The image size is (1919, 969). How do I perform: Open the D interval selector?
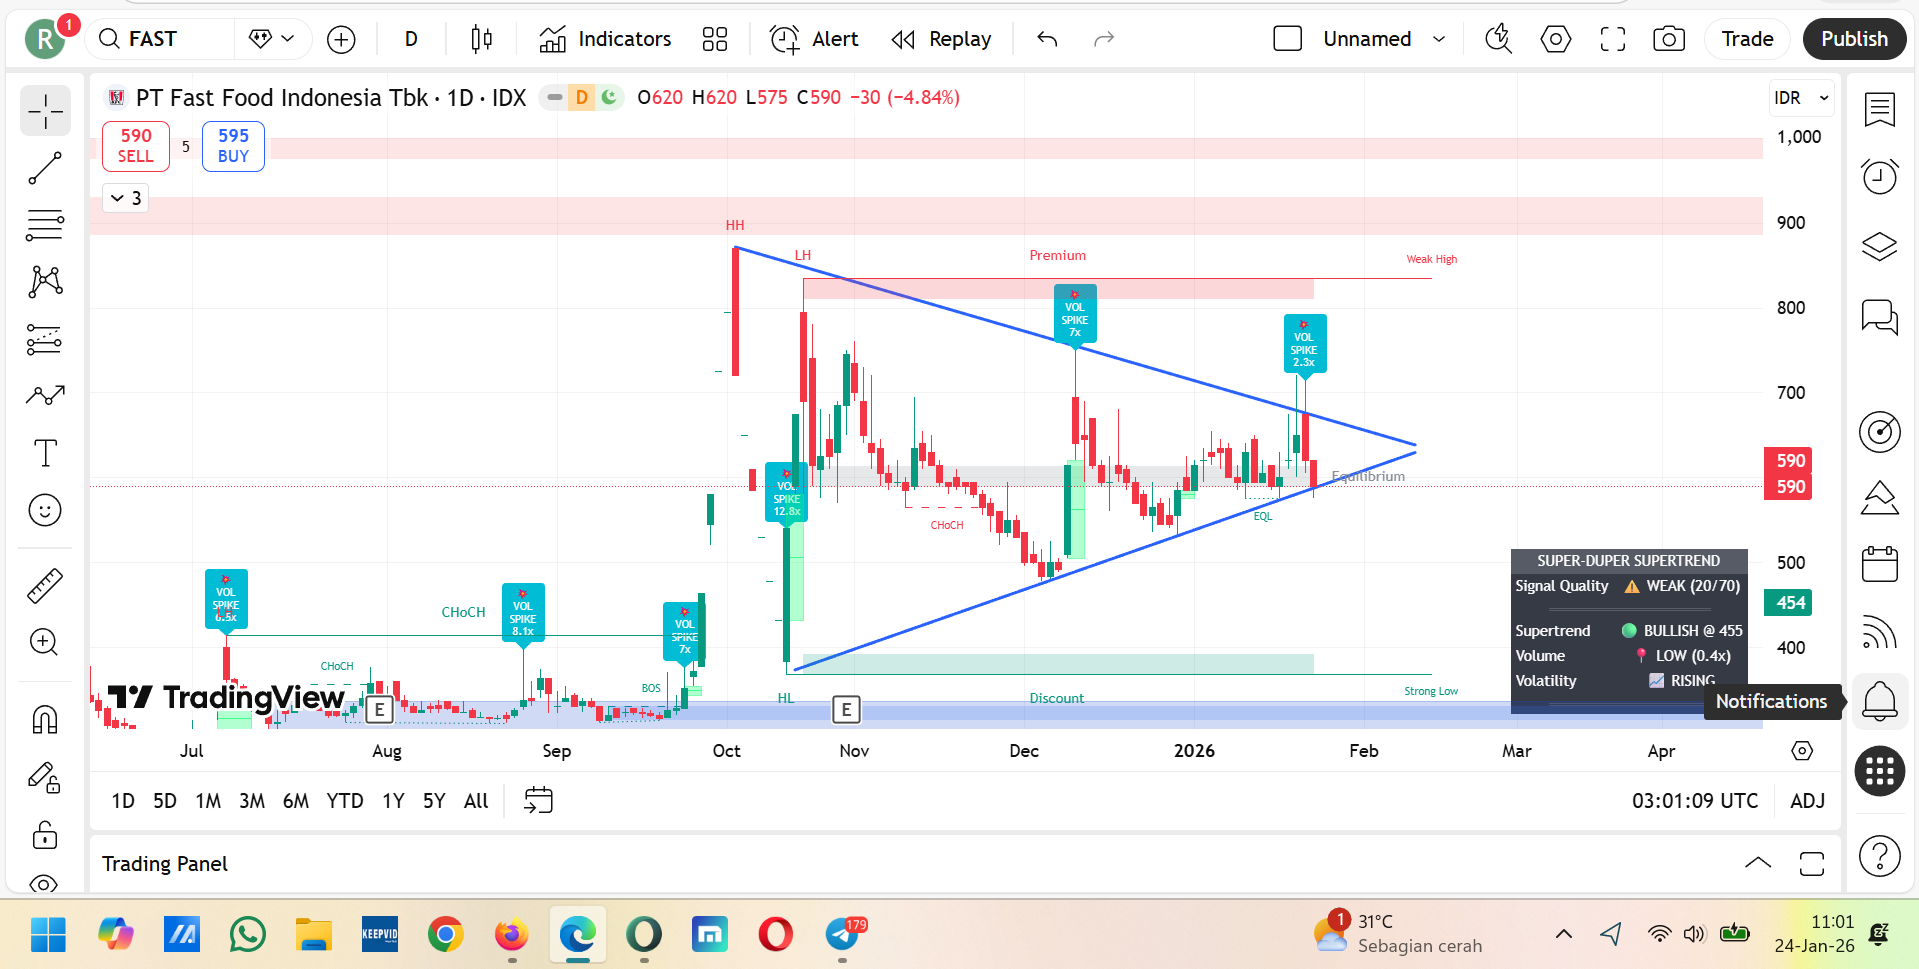(411, 39)
